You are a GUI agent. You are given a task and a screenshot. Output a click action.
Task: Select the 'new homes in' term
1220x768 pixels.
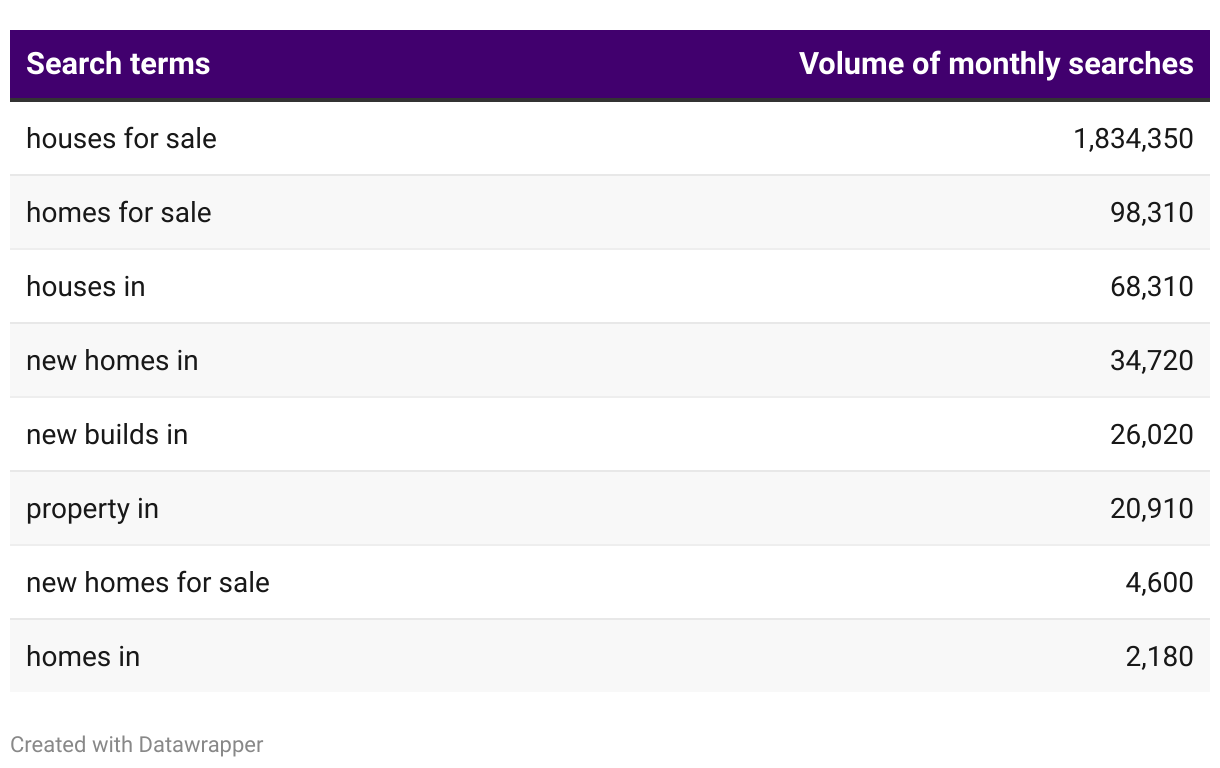(112, 360)
